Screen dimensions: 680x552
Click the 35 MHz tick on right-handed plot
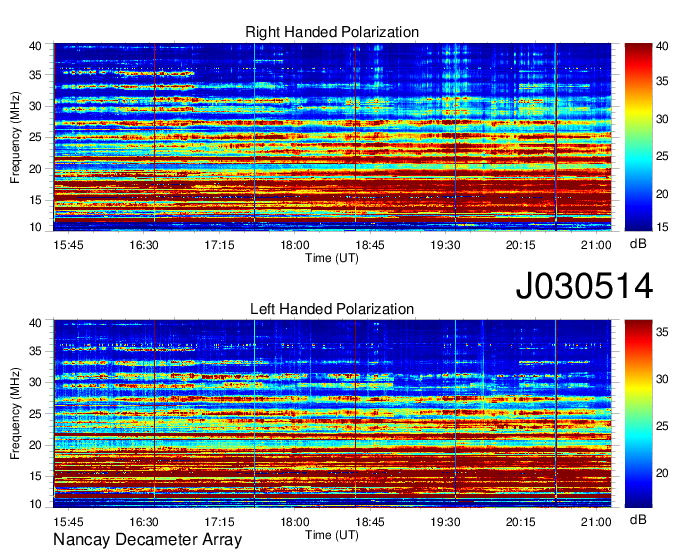[35, 75]
